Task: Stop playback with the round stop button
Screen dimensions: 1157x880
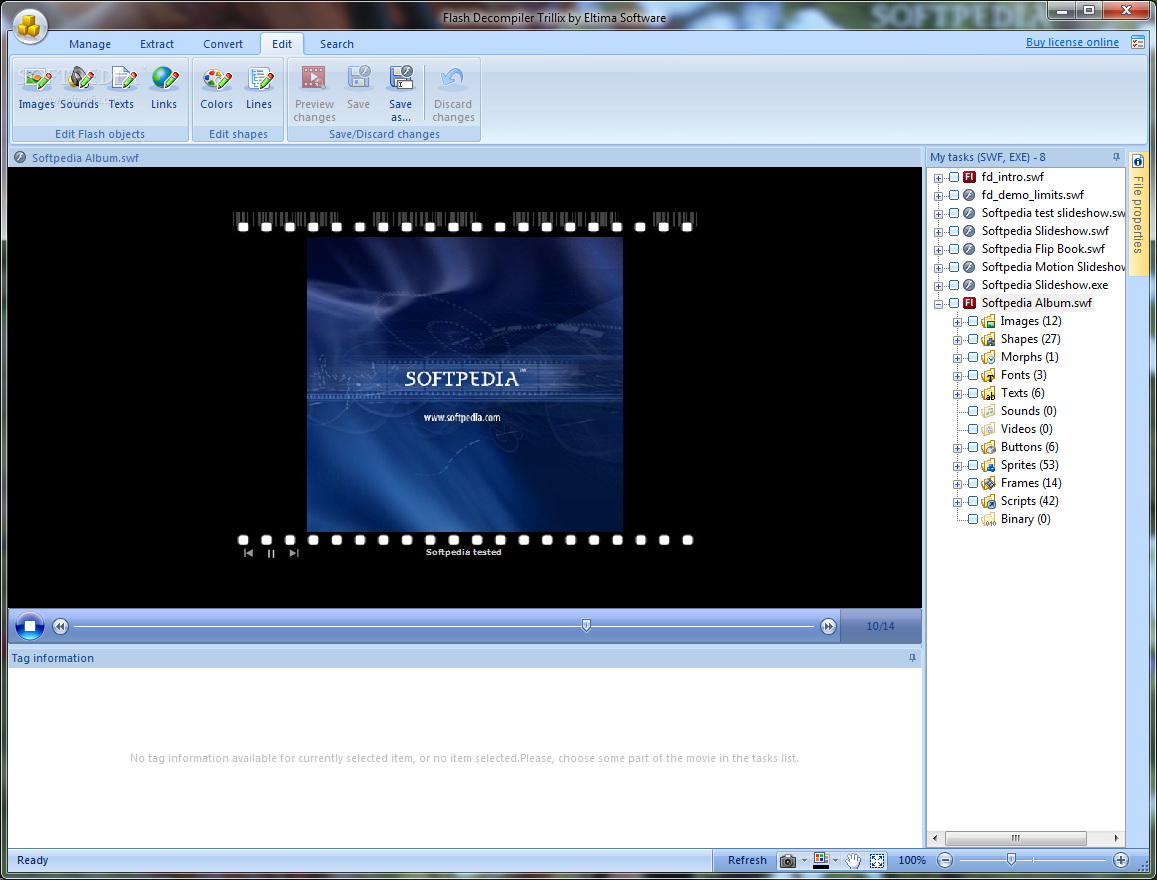Action: click(30, 626)
